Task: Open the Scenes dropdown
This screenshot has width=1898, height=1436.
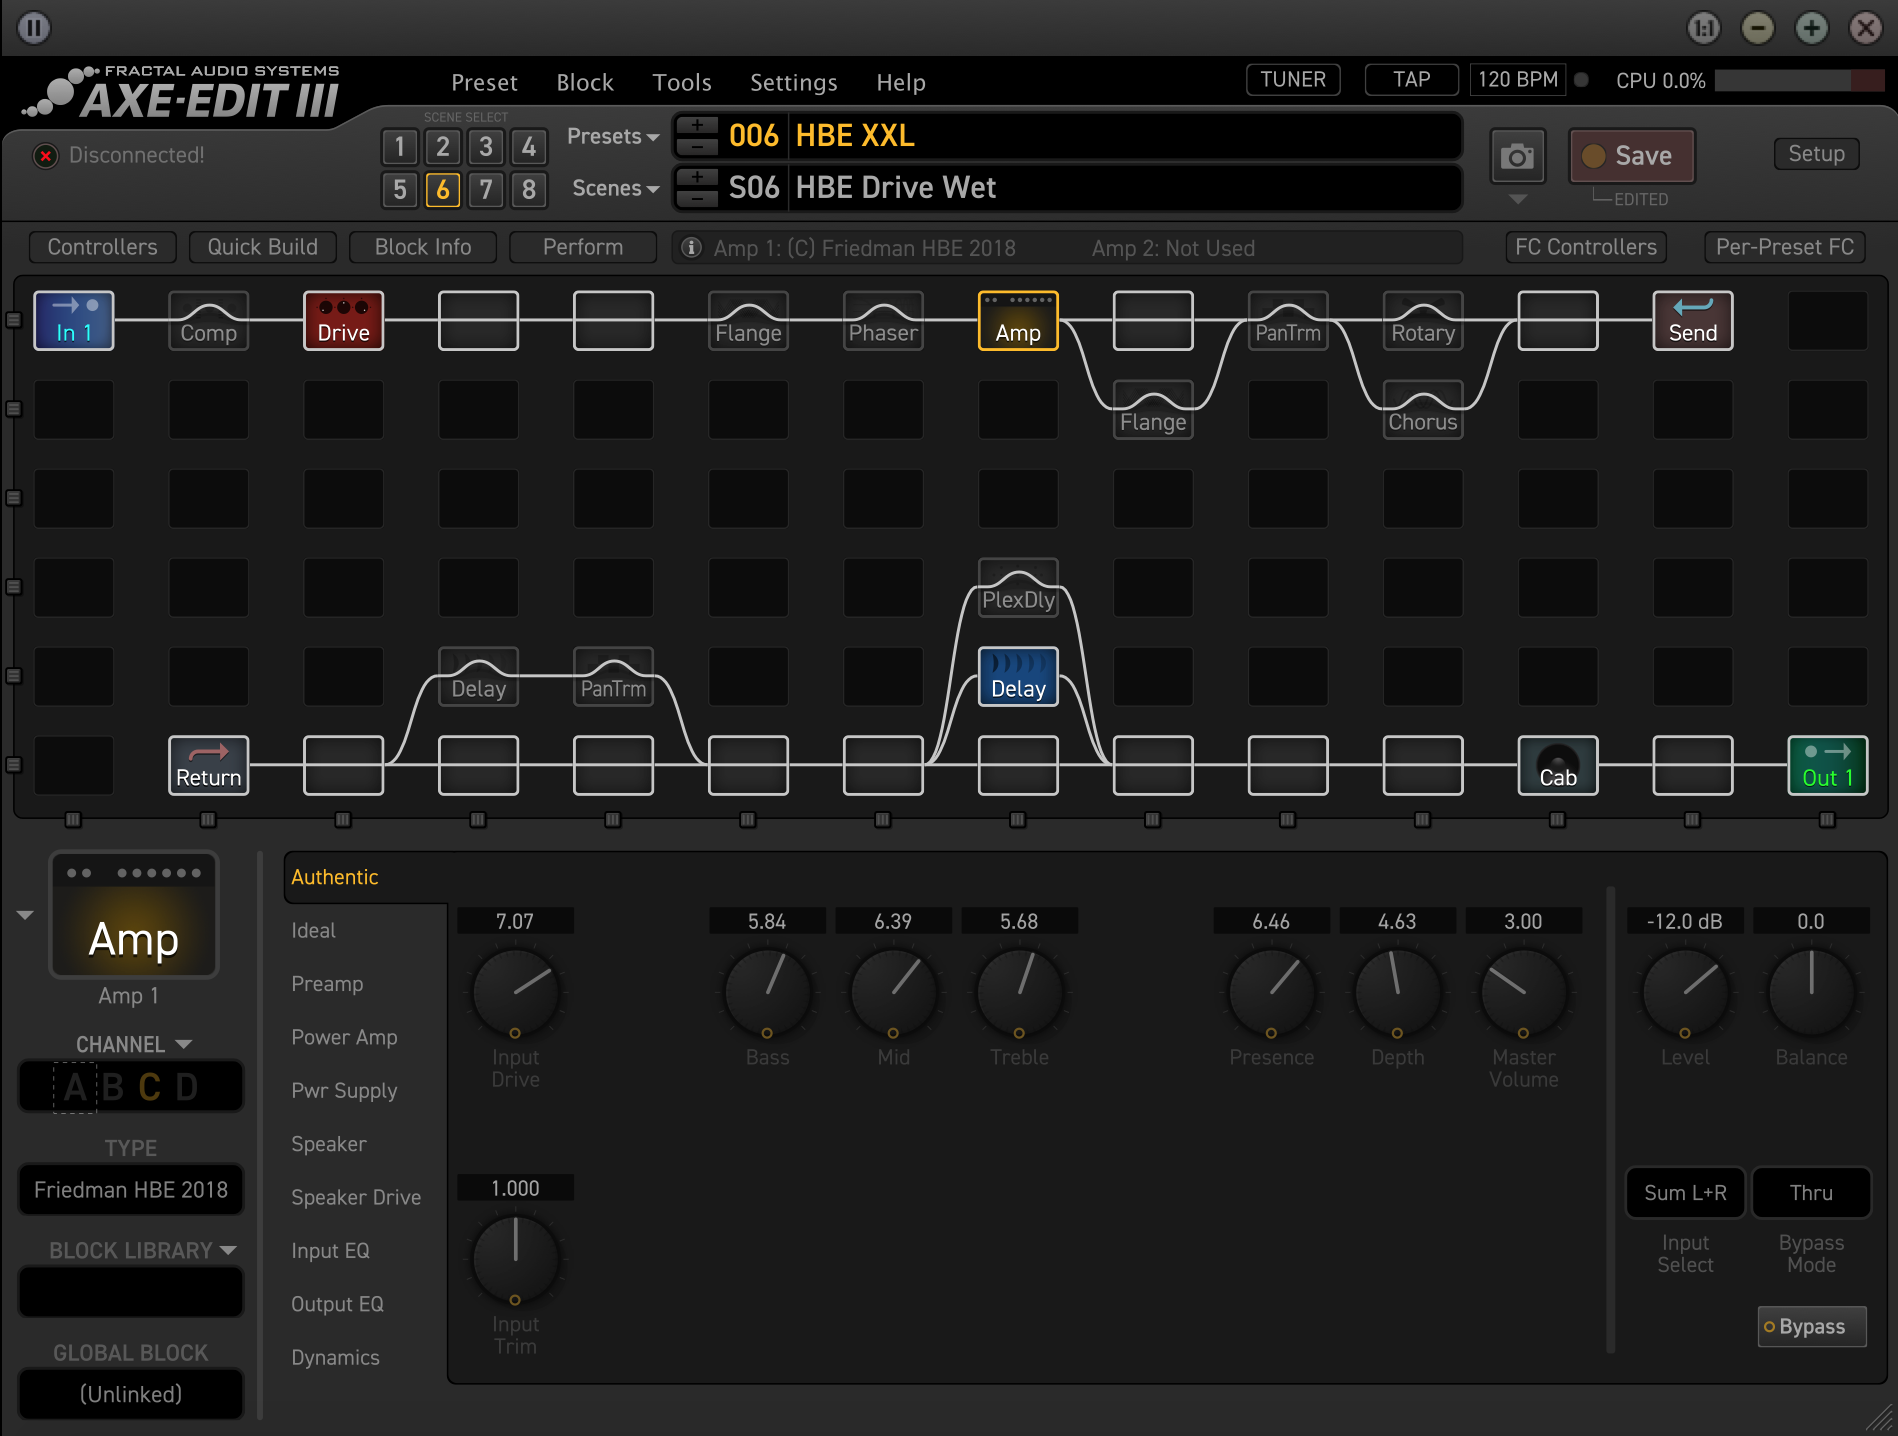Action: 615,188
